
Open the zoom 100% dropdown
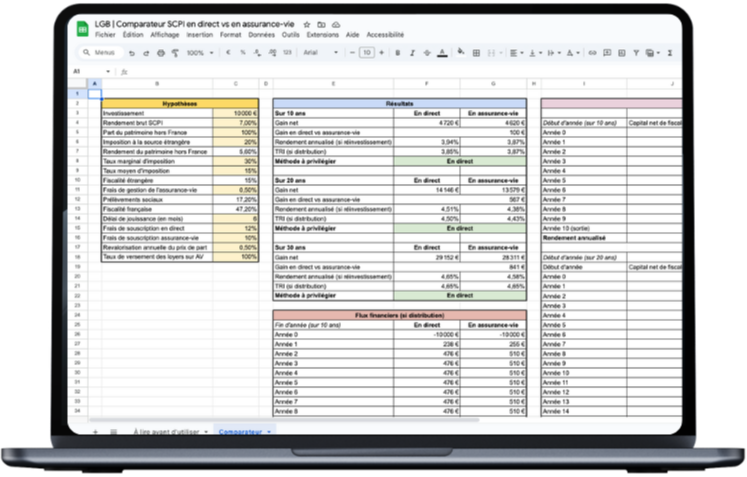pyautogui.click(x=200, y=53)
